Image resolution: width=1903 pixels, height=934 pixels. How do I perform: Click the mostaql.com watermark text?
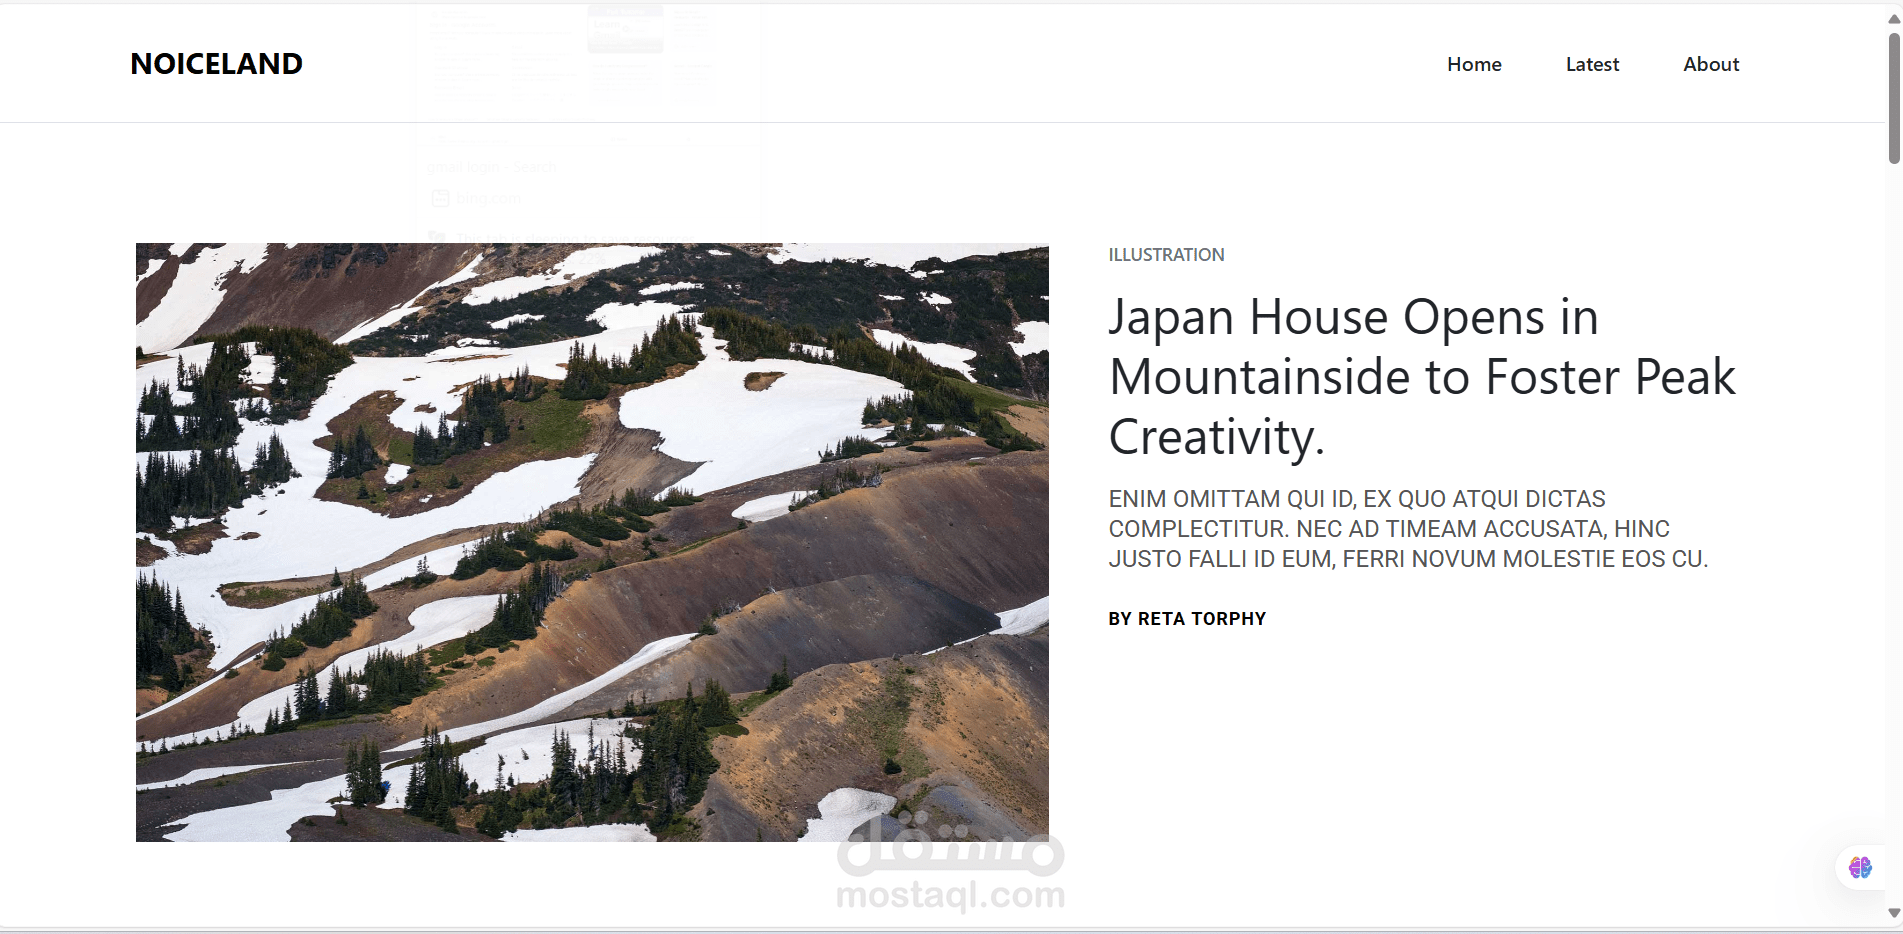coord(950,895)
